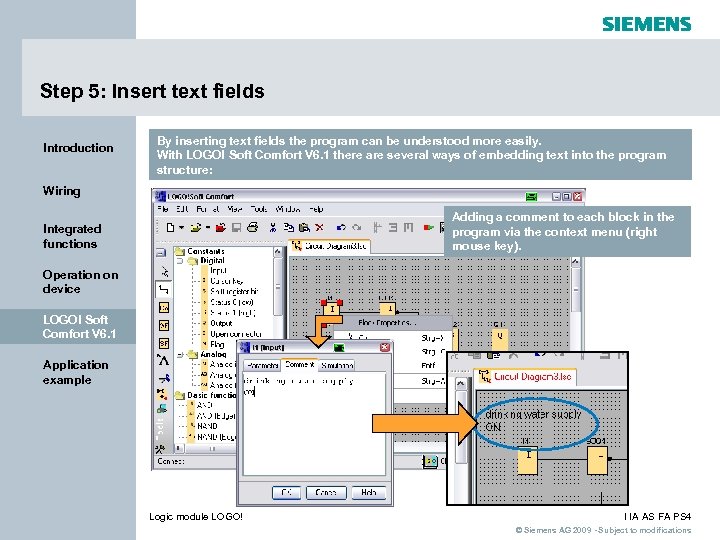Click the red Close file folder icon
Viewport: 720px width, 540px height.
pyautogui.click(x=220, y=227)
